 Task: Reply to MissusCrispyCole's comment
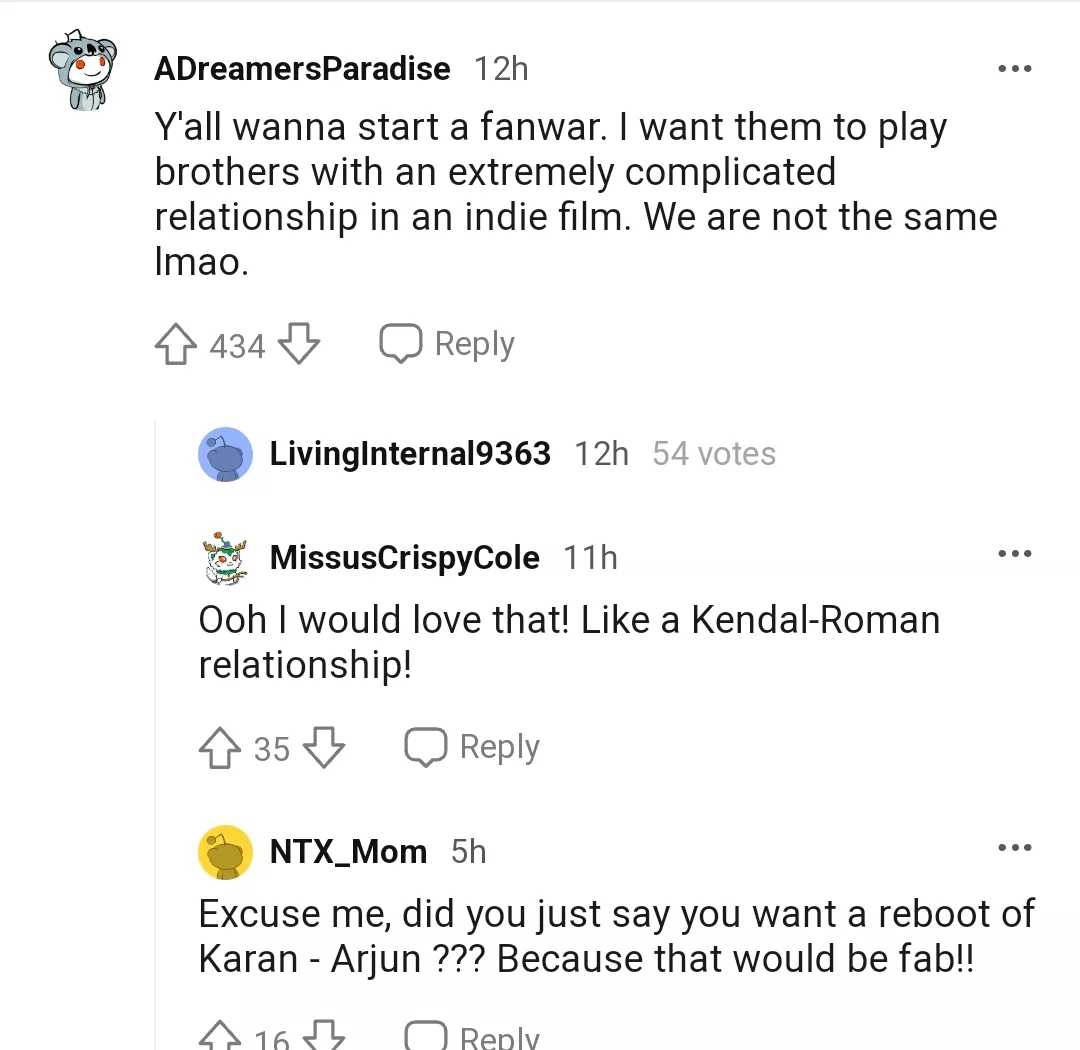point(472,748)
